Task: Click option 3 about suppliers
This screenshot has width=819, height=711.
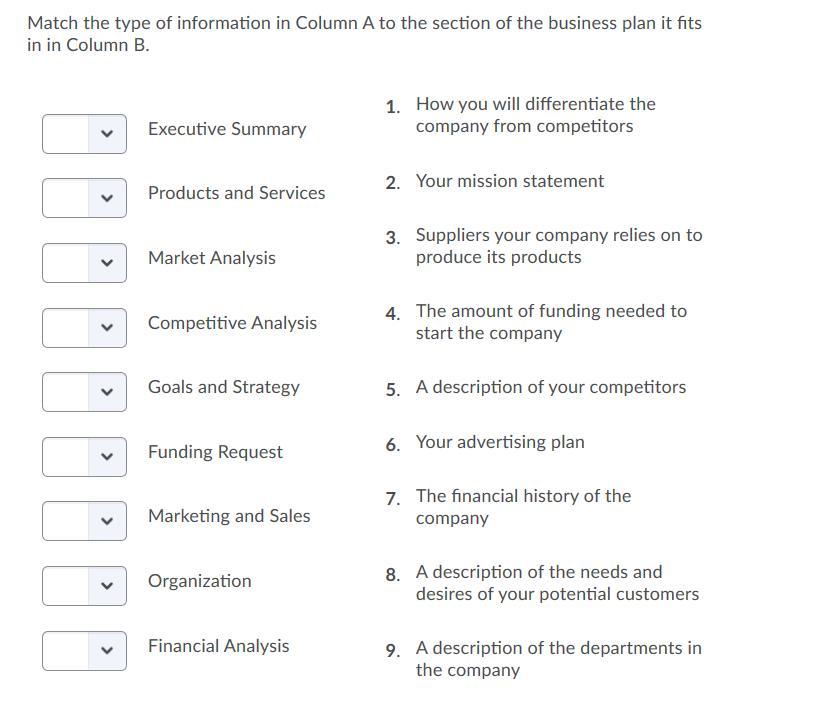Action: tap(558, 246)
